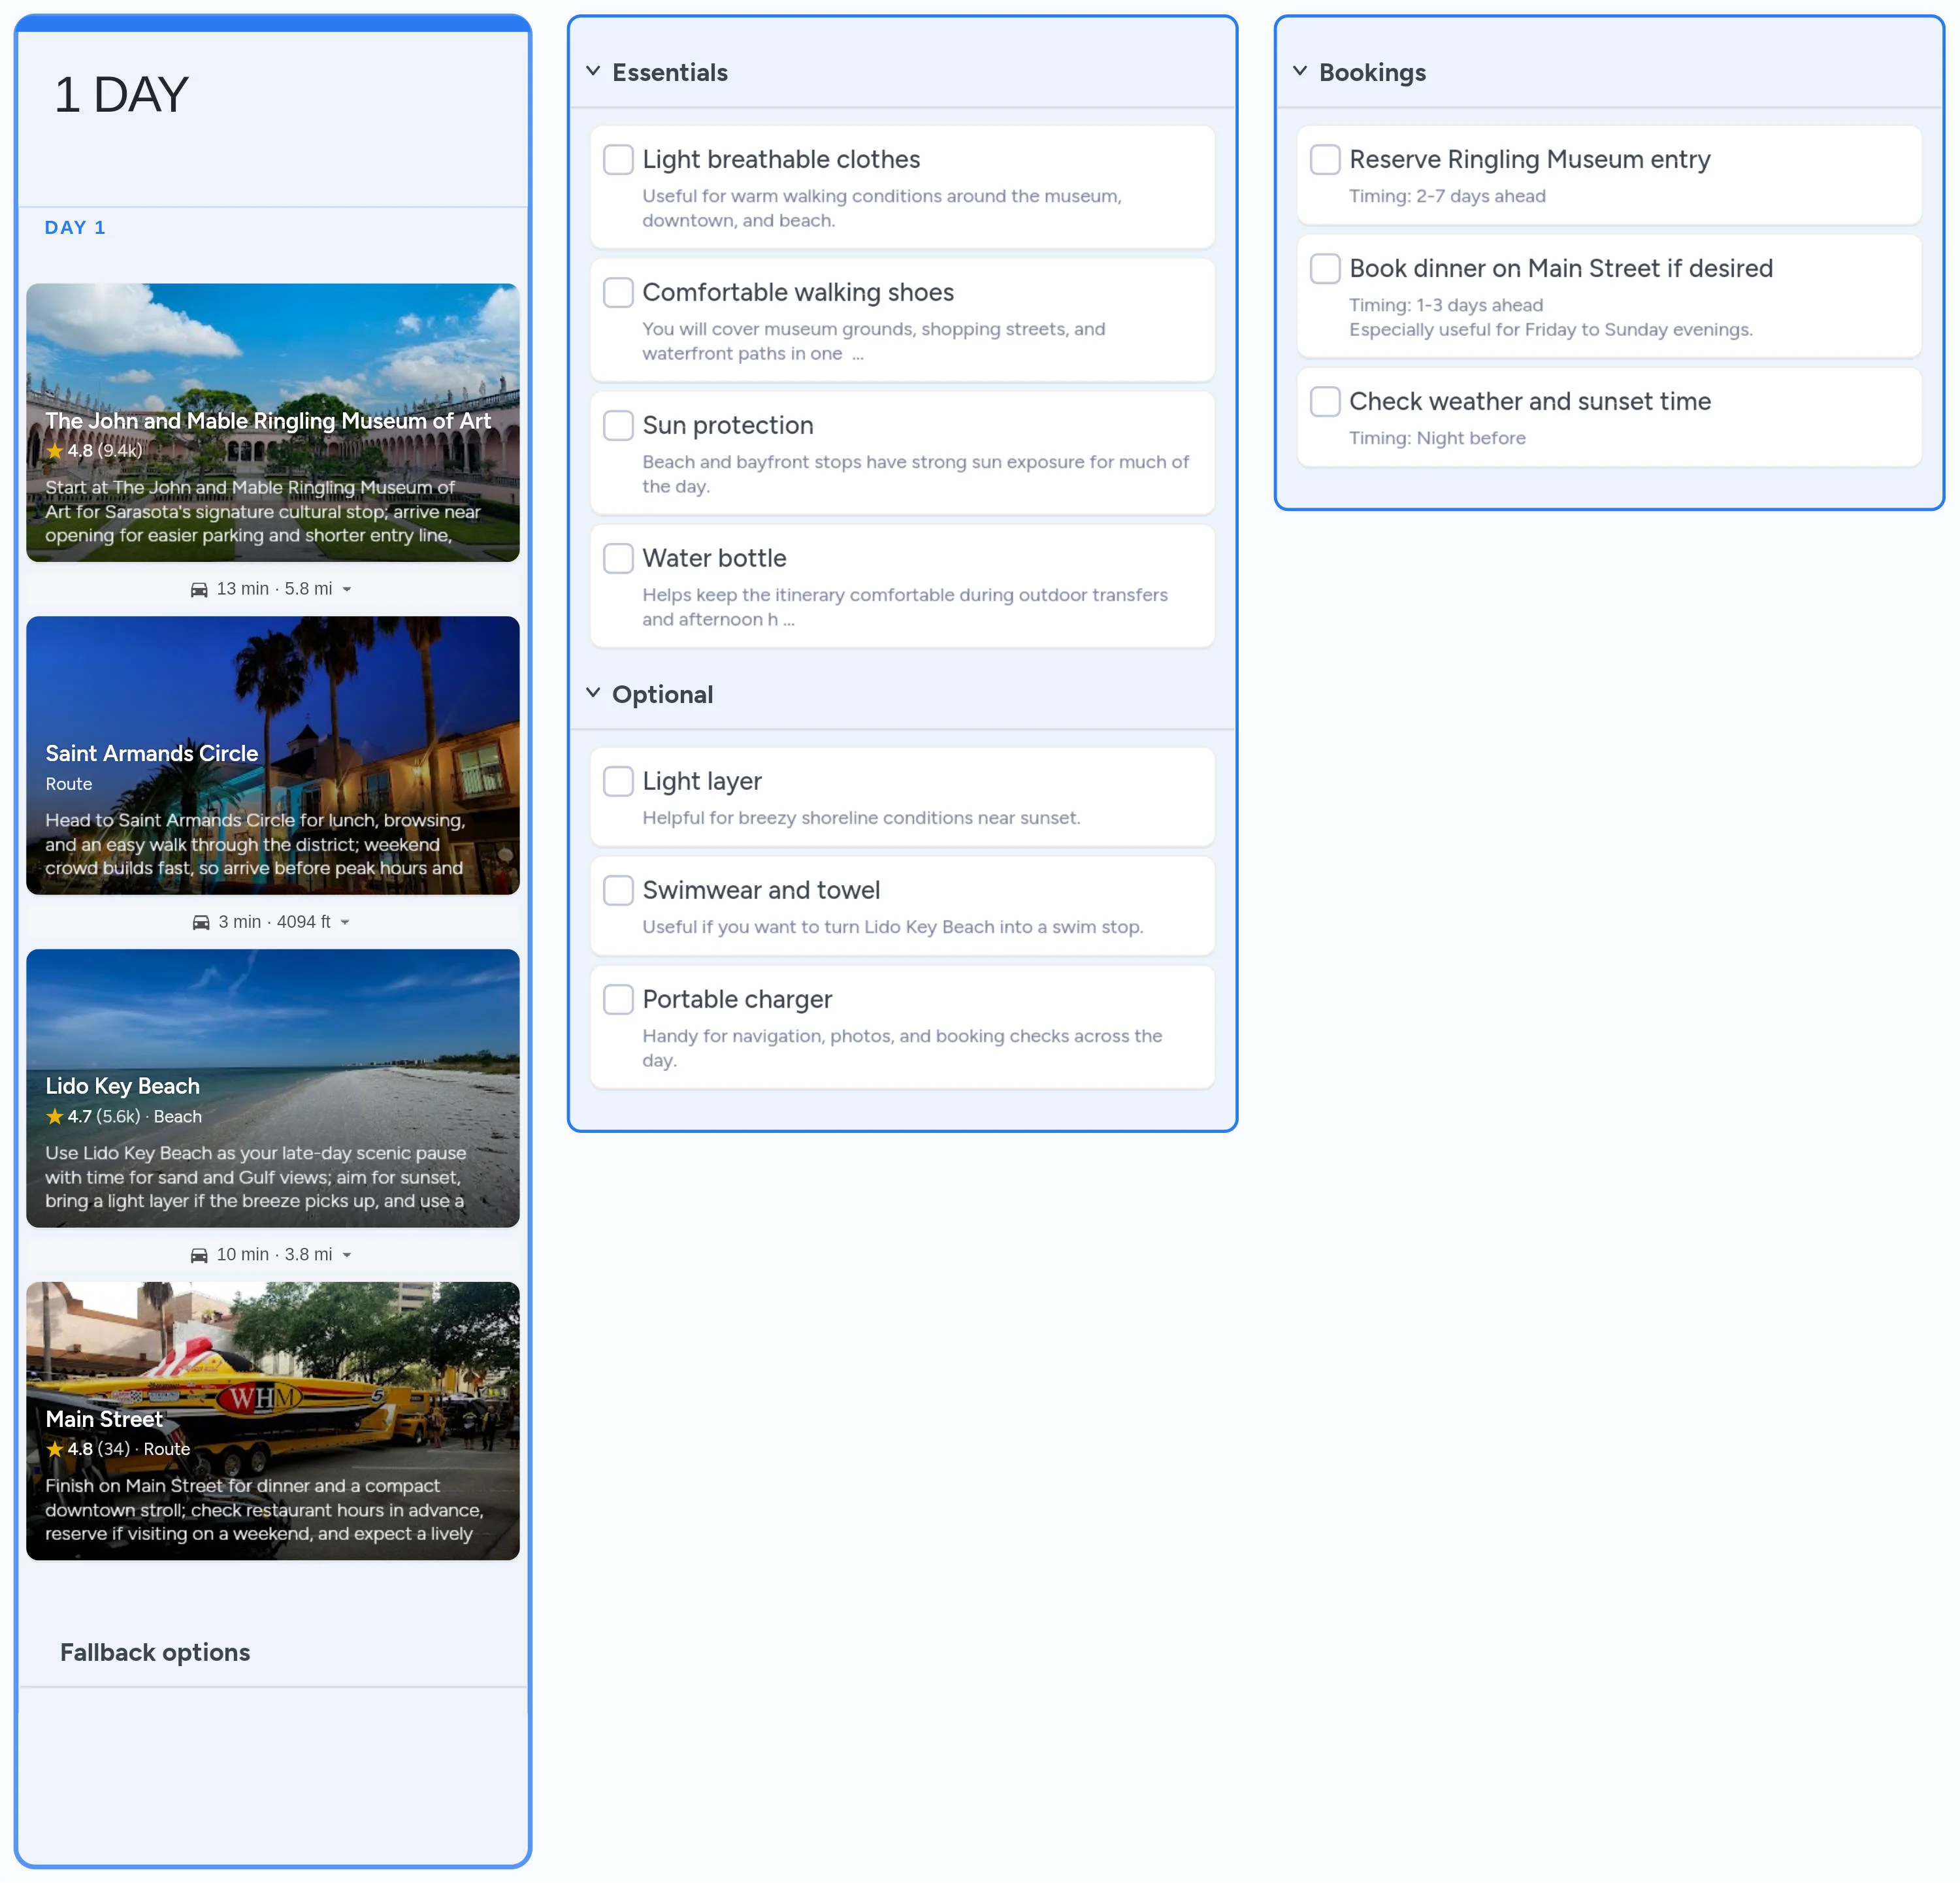
Task: Open Lido Key Beach place card
Action: (x=272, y=1088)
